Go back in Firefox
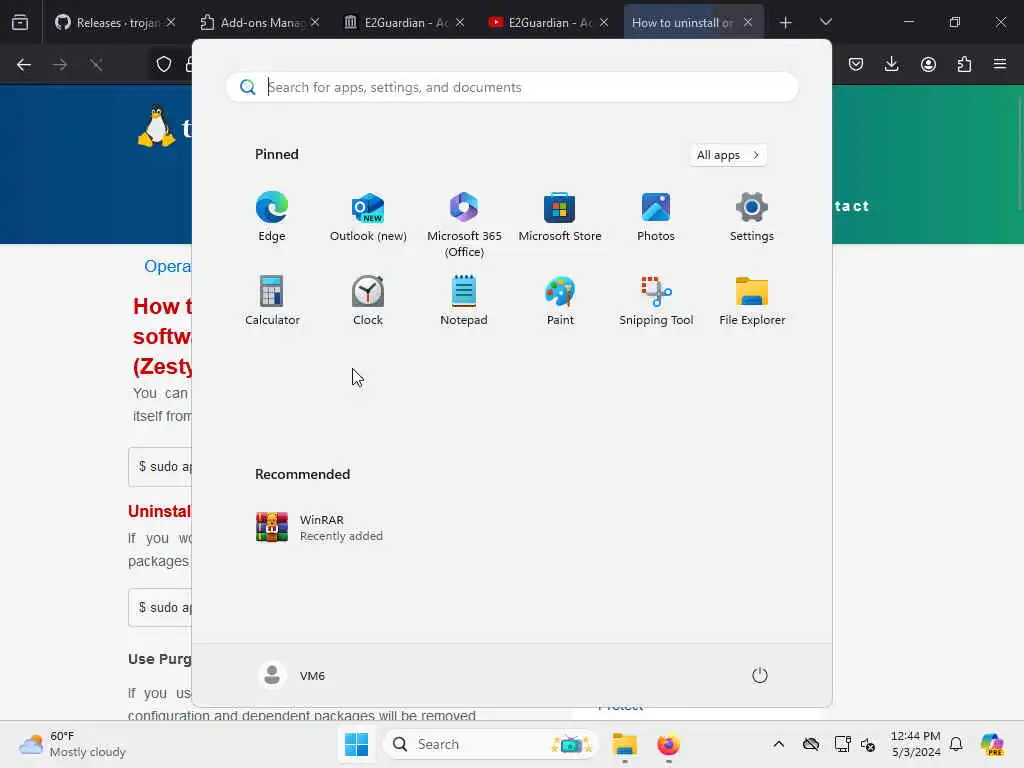1024x768 pixels. (x=24, y=65)
